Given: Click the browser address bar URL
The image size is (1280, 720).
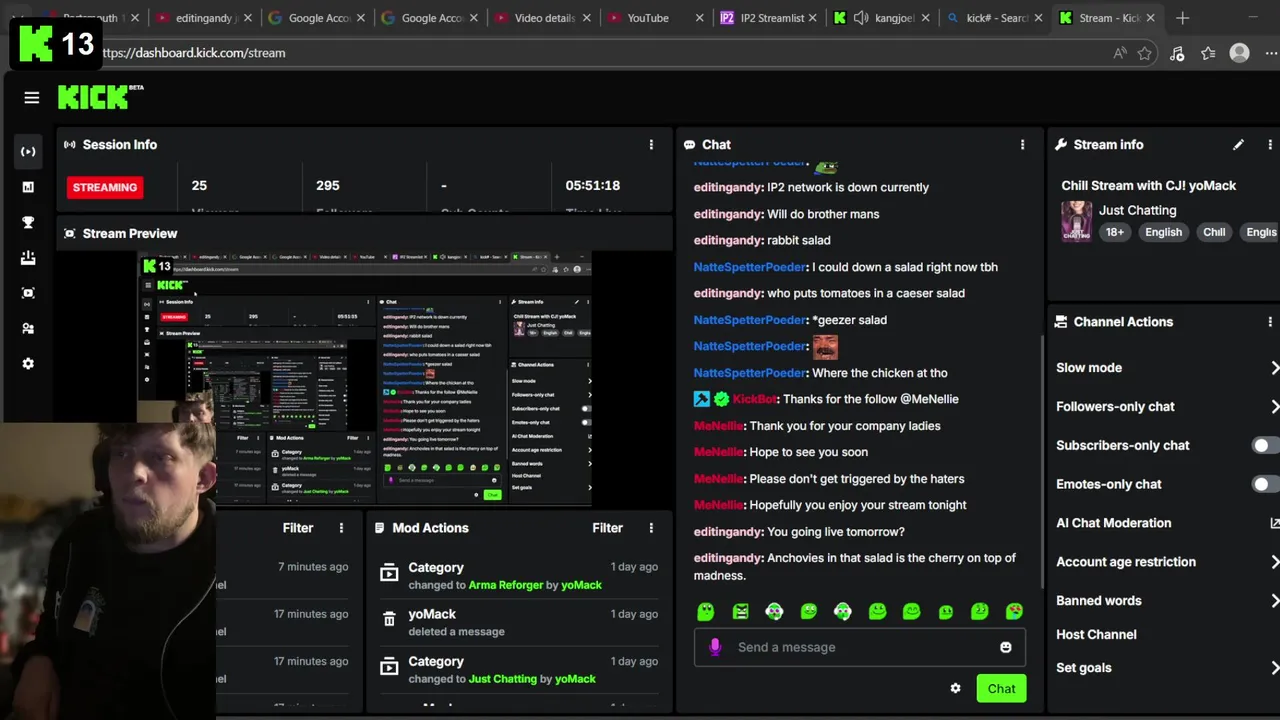Looking at the screenshot, I should [x=193, y=53].
